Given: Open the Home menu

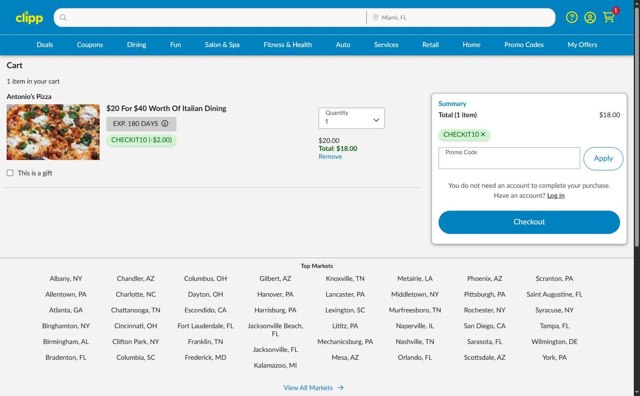Looking at the screenshot, I should (x=471, y=45).
